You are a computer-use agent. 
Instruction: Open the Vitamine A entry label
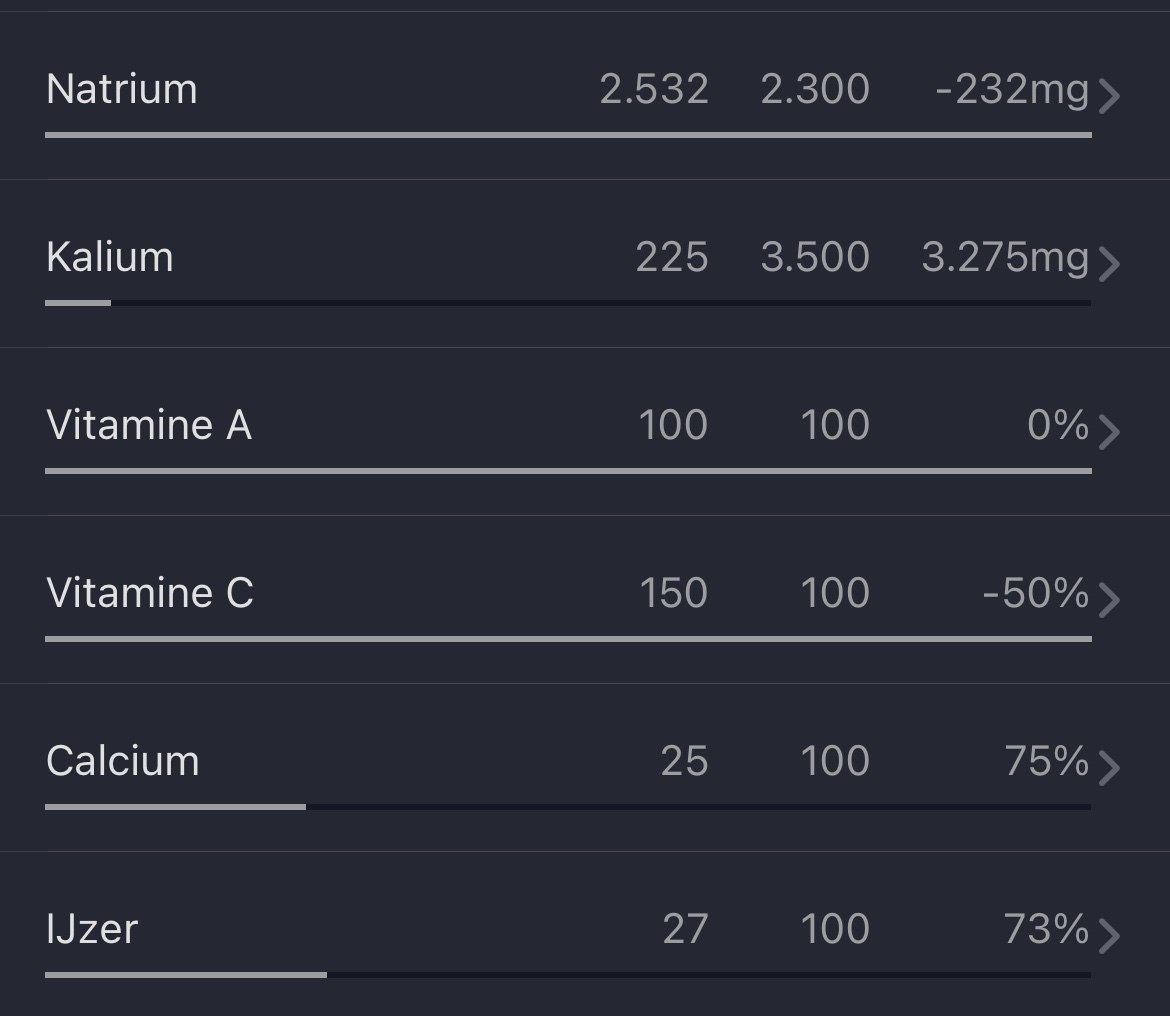click(149, 425)
